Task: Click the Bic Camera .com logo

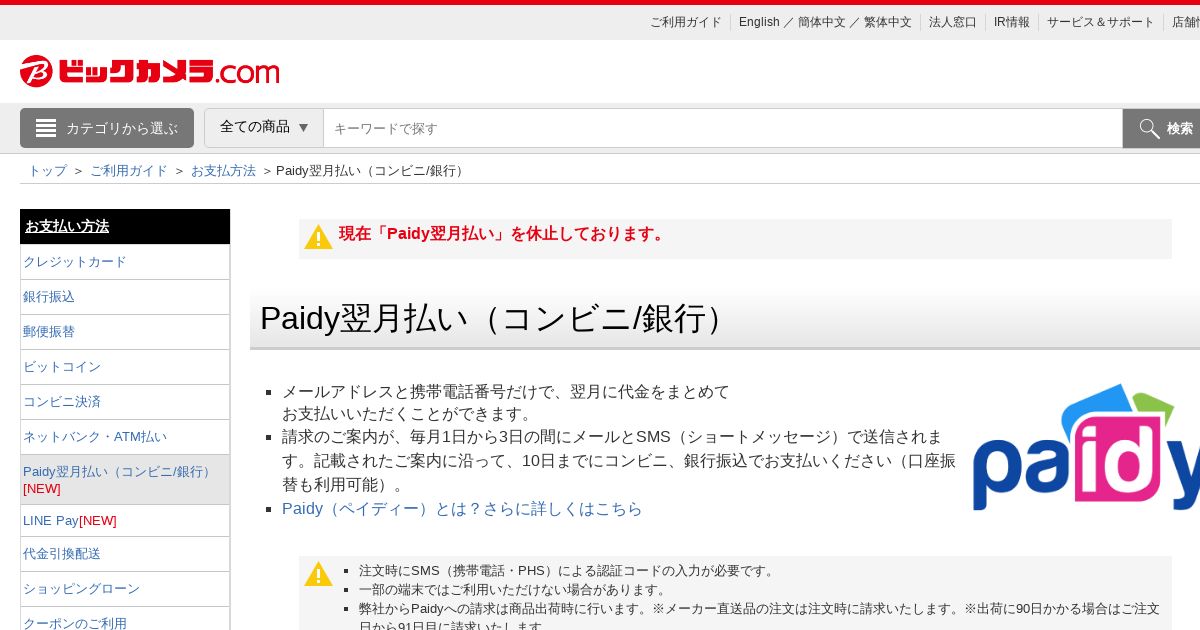Action: (x=150, y=71)
